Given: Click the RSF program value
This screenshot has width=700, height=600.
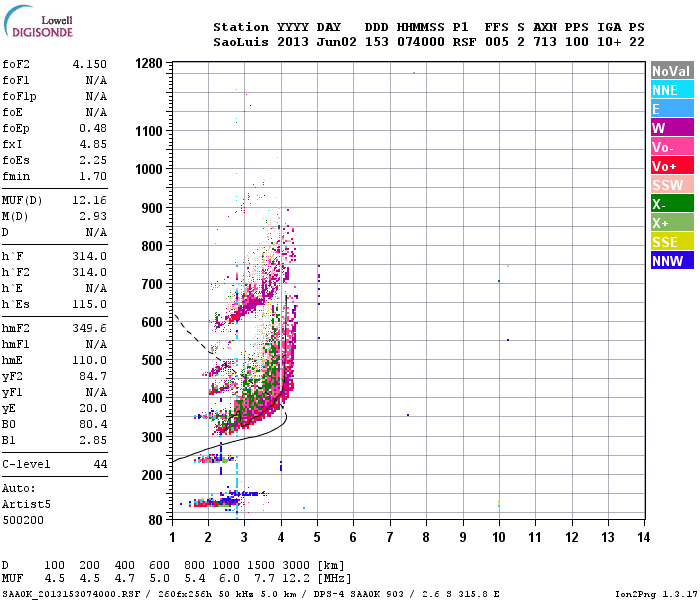Looking at the screenshot, I should coord(464,42).
